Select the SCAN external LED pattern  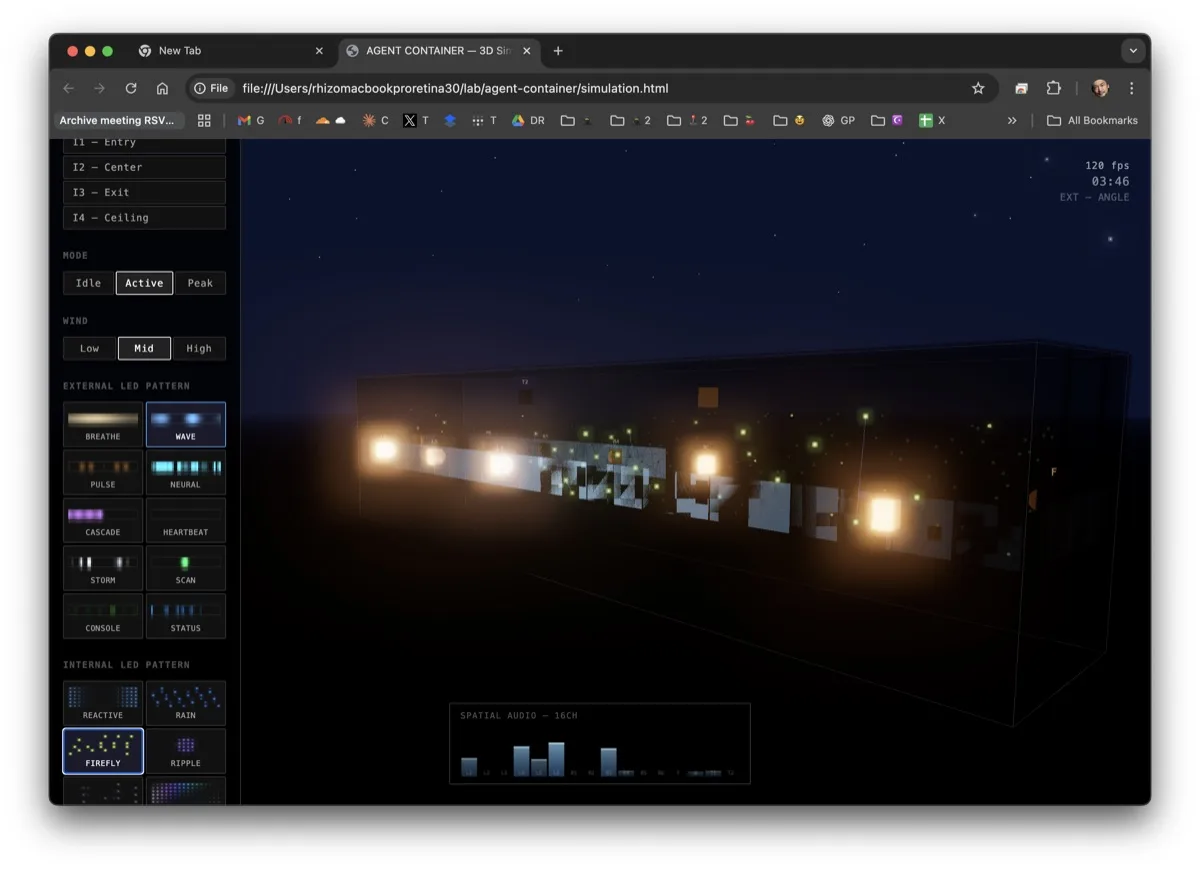(x=186, y=568)
